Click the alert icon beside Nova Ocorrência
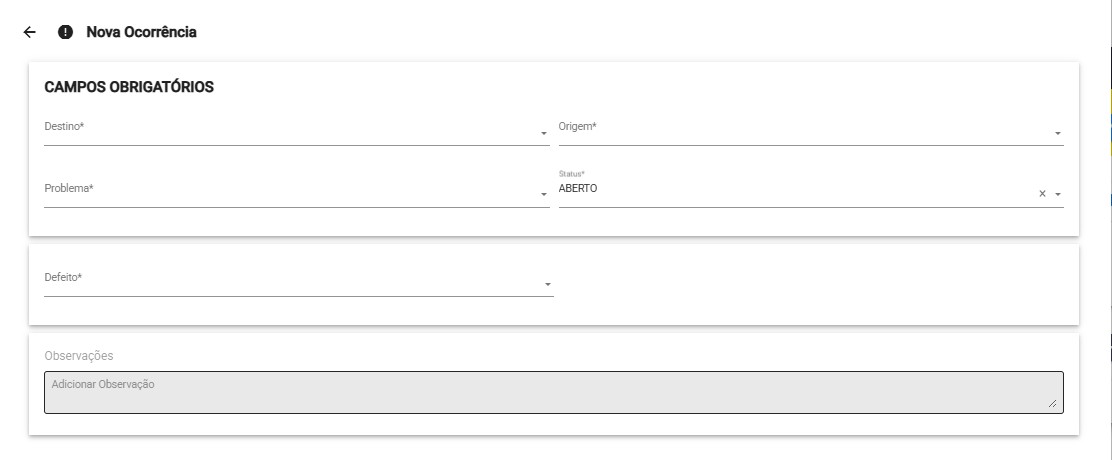The width and height of the screenshot is (1112, 460). click(x=66, y=32)
